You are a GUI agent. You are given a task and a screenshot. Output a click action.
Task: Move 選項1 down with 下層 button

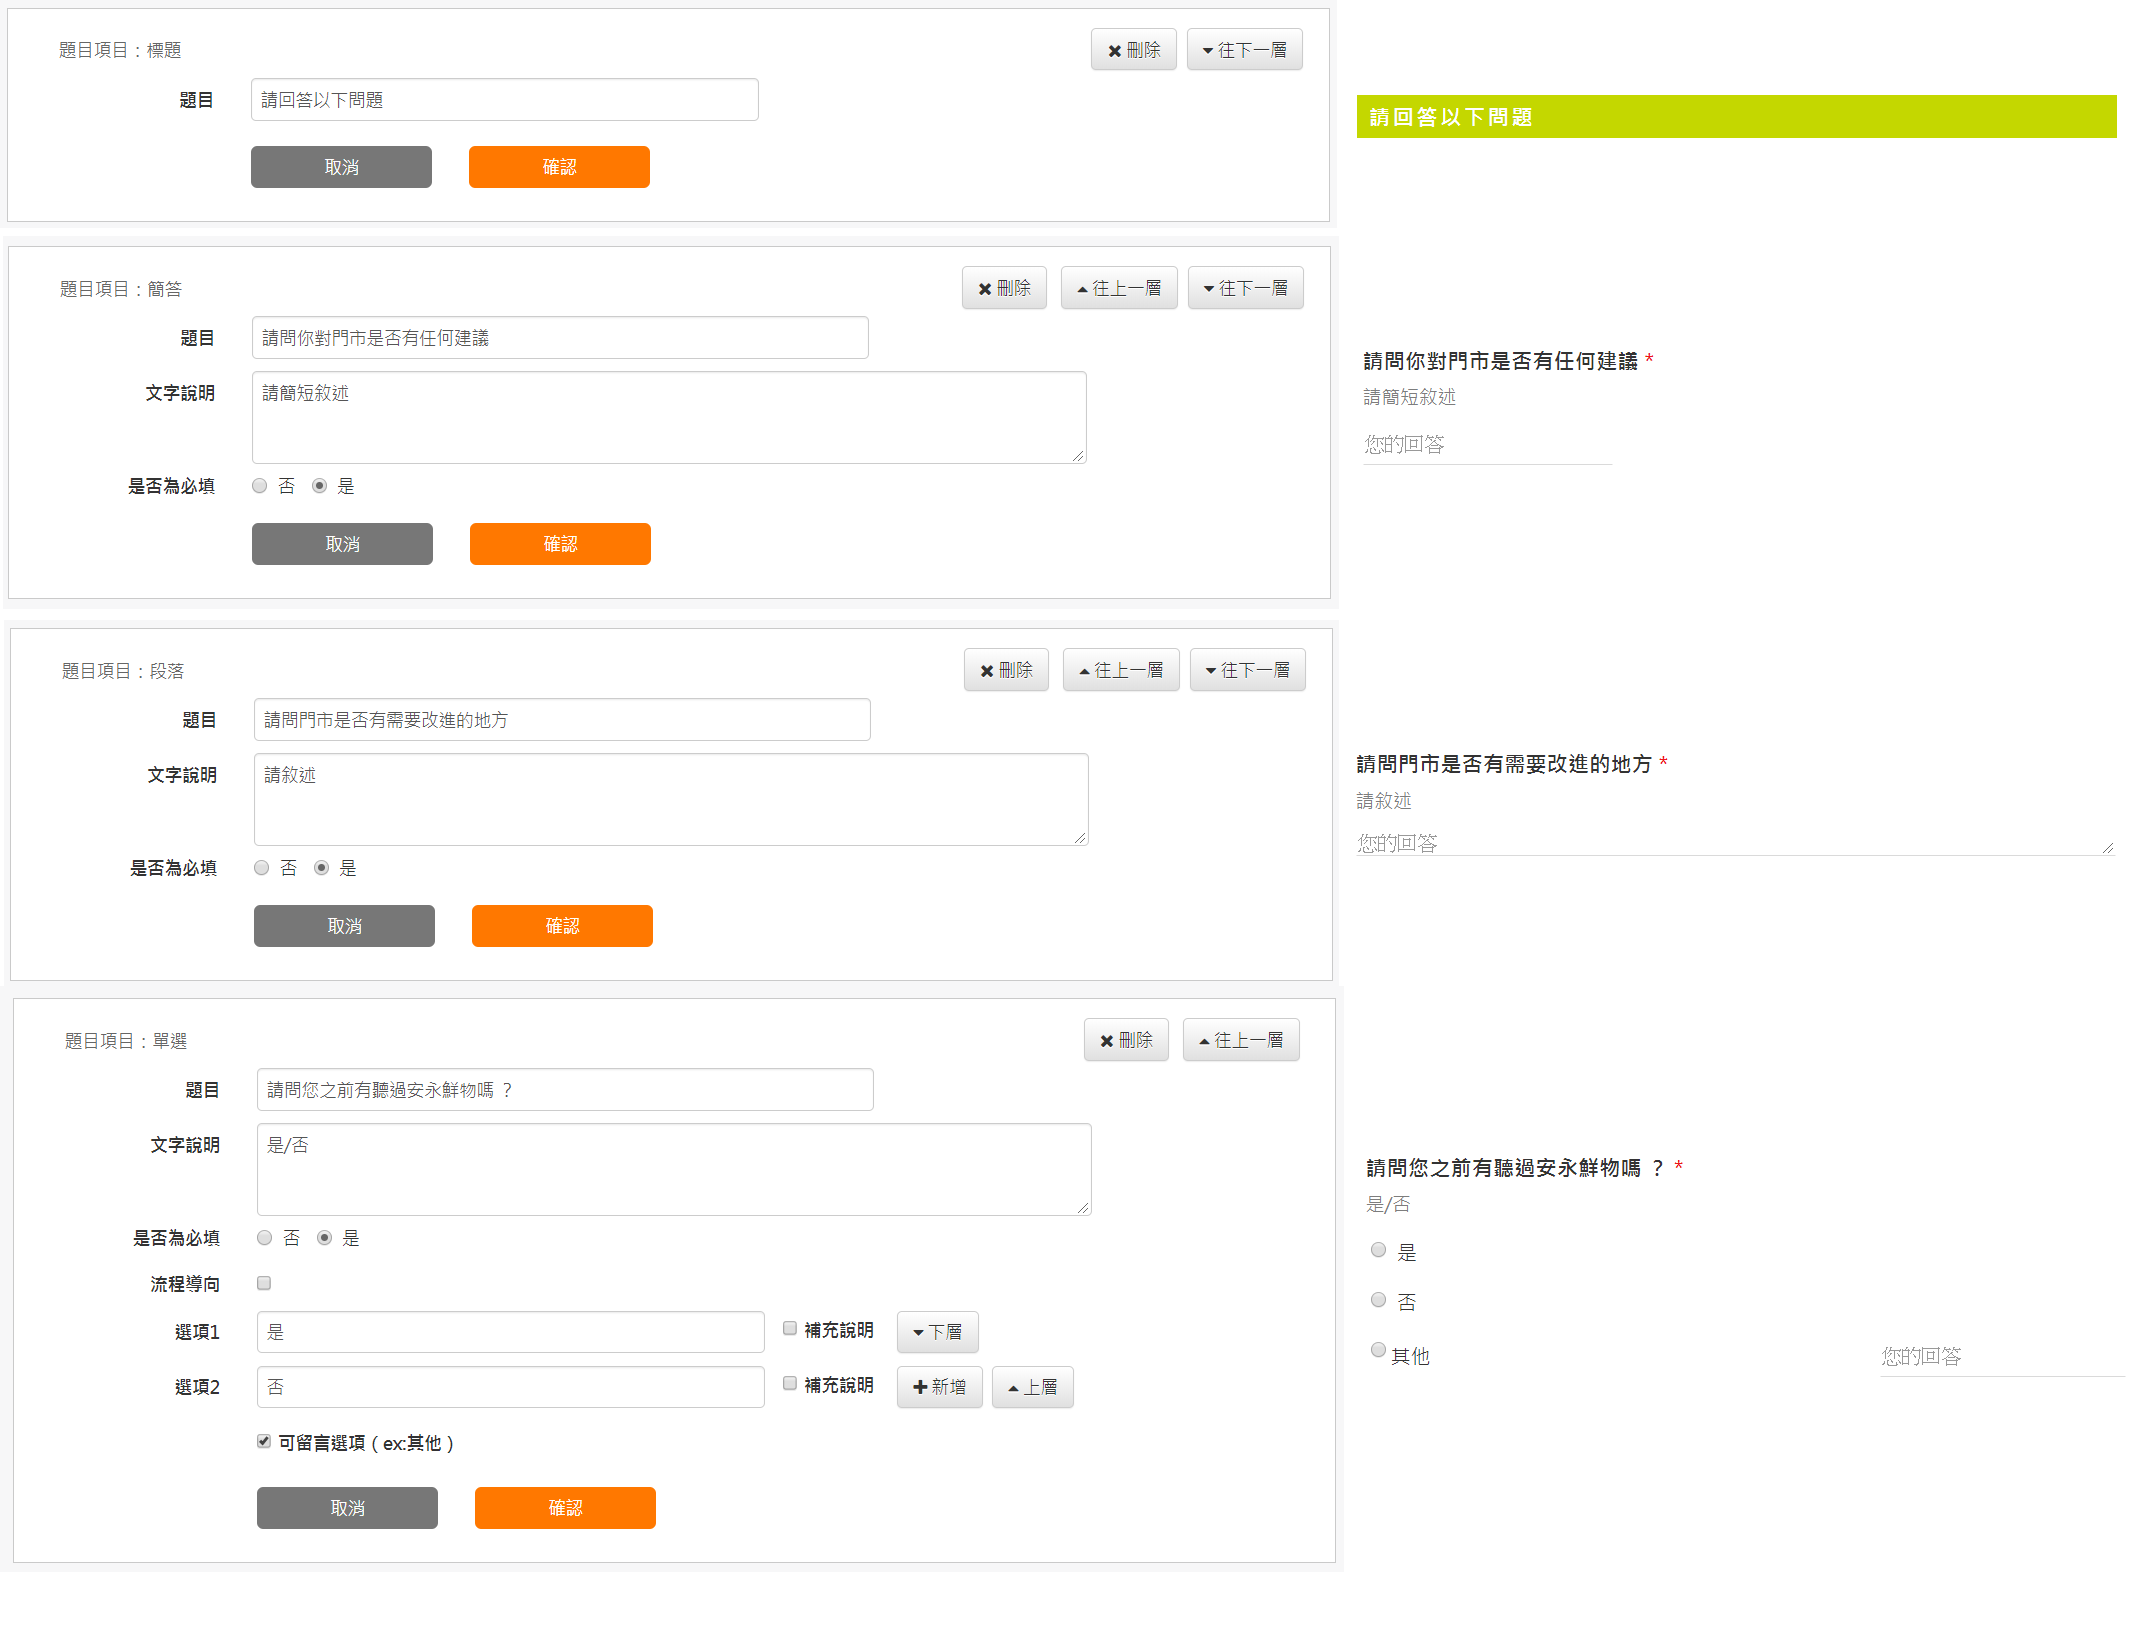point(937,1332)
